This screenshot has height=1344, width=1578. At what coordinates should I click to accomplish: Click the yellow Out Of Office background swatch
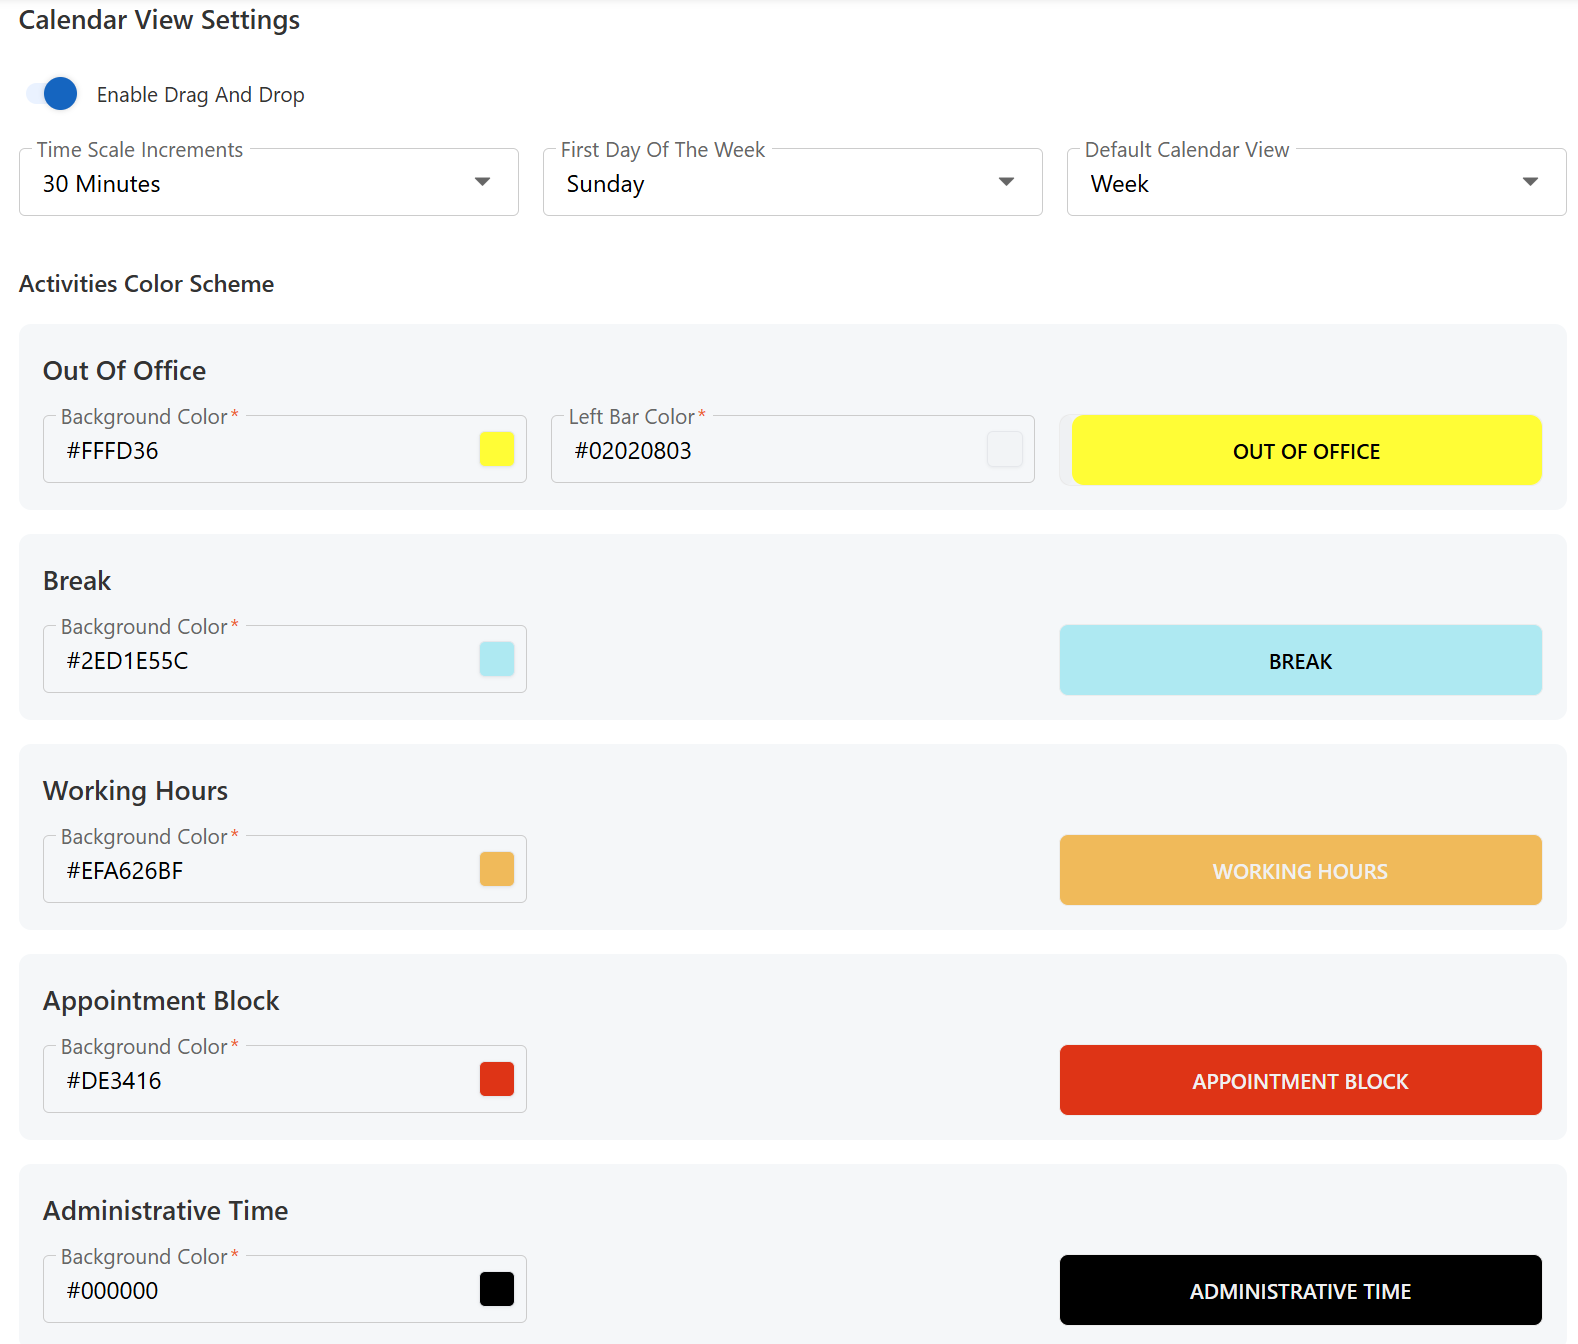496,449
